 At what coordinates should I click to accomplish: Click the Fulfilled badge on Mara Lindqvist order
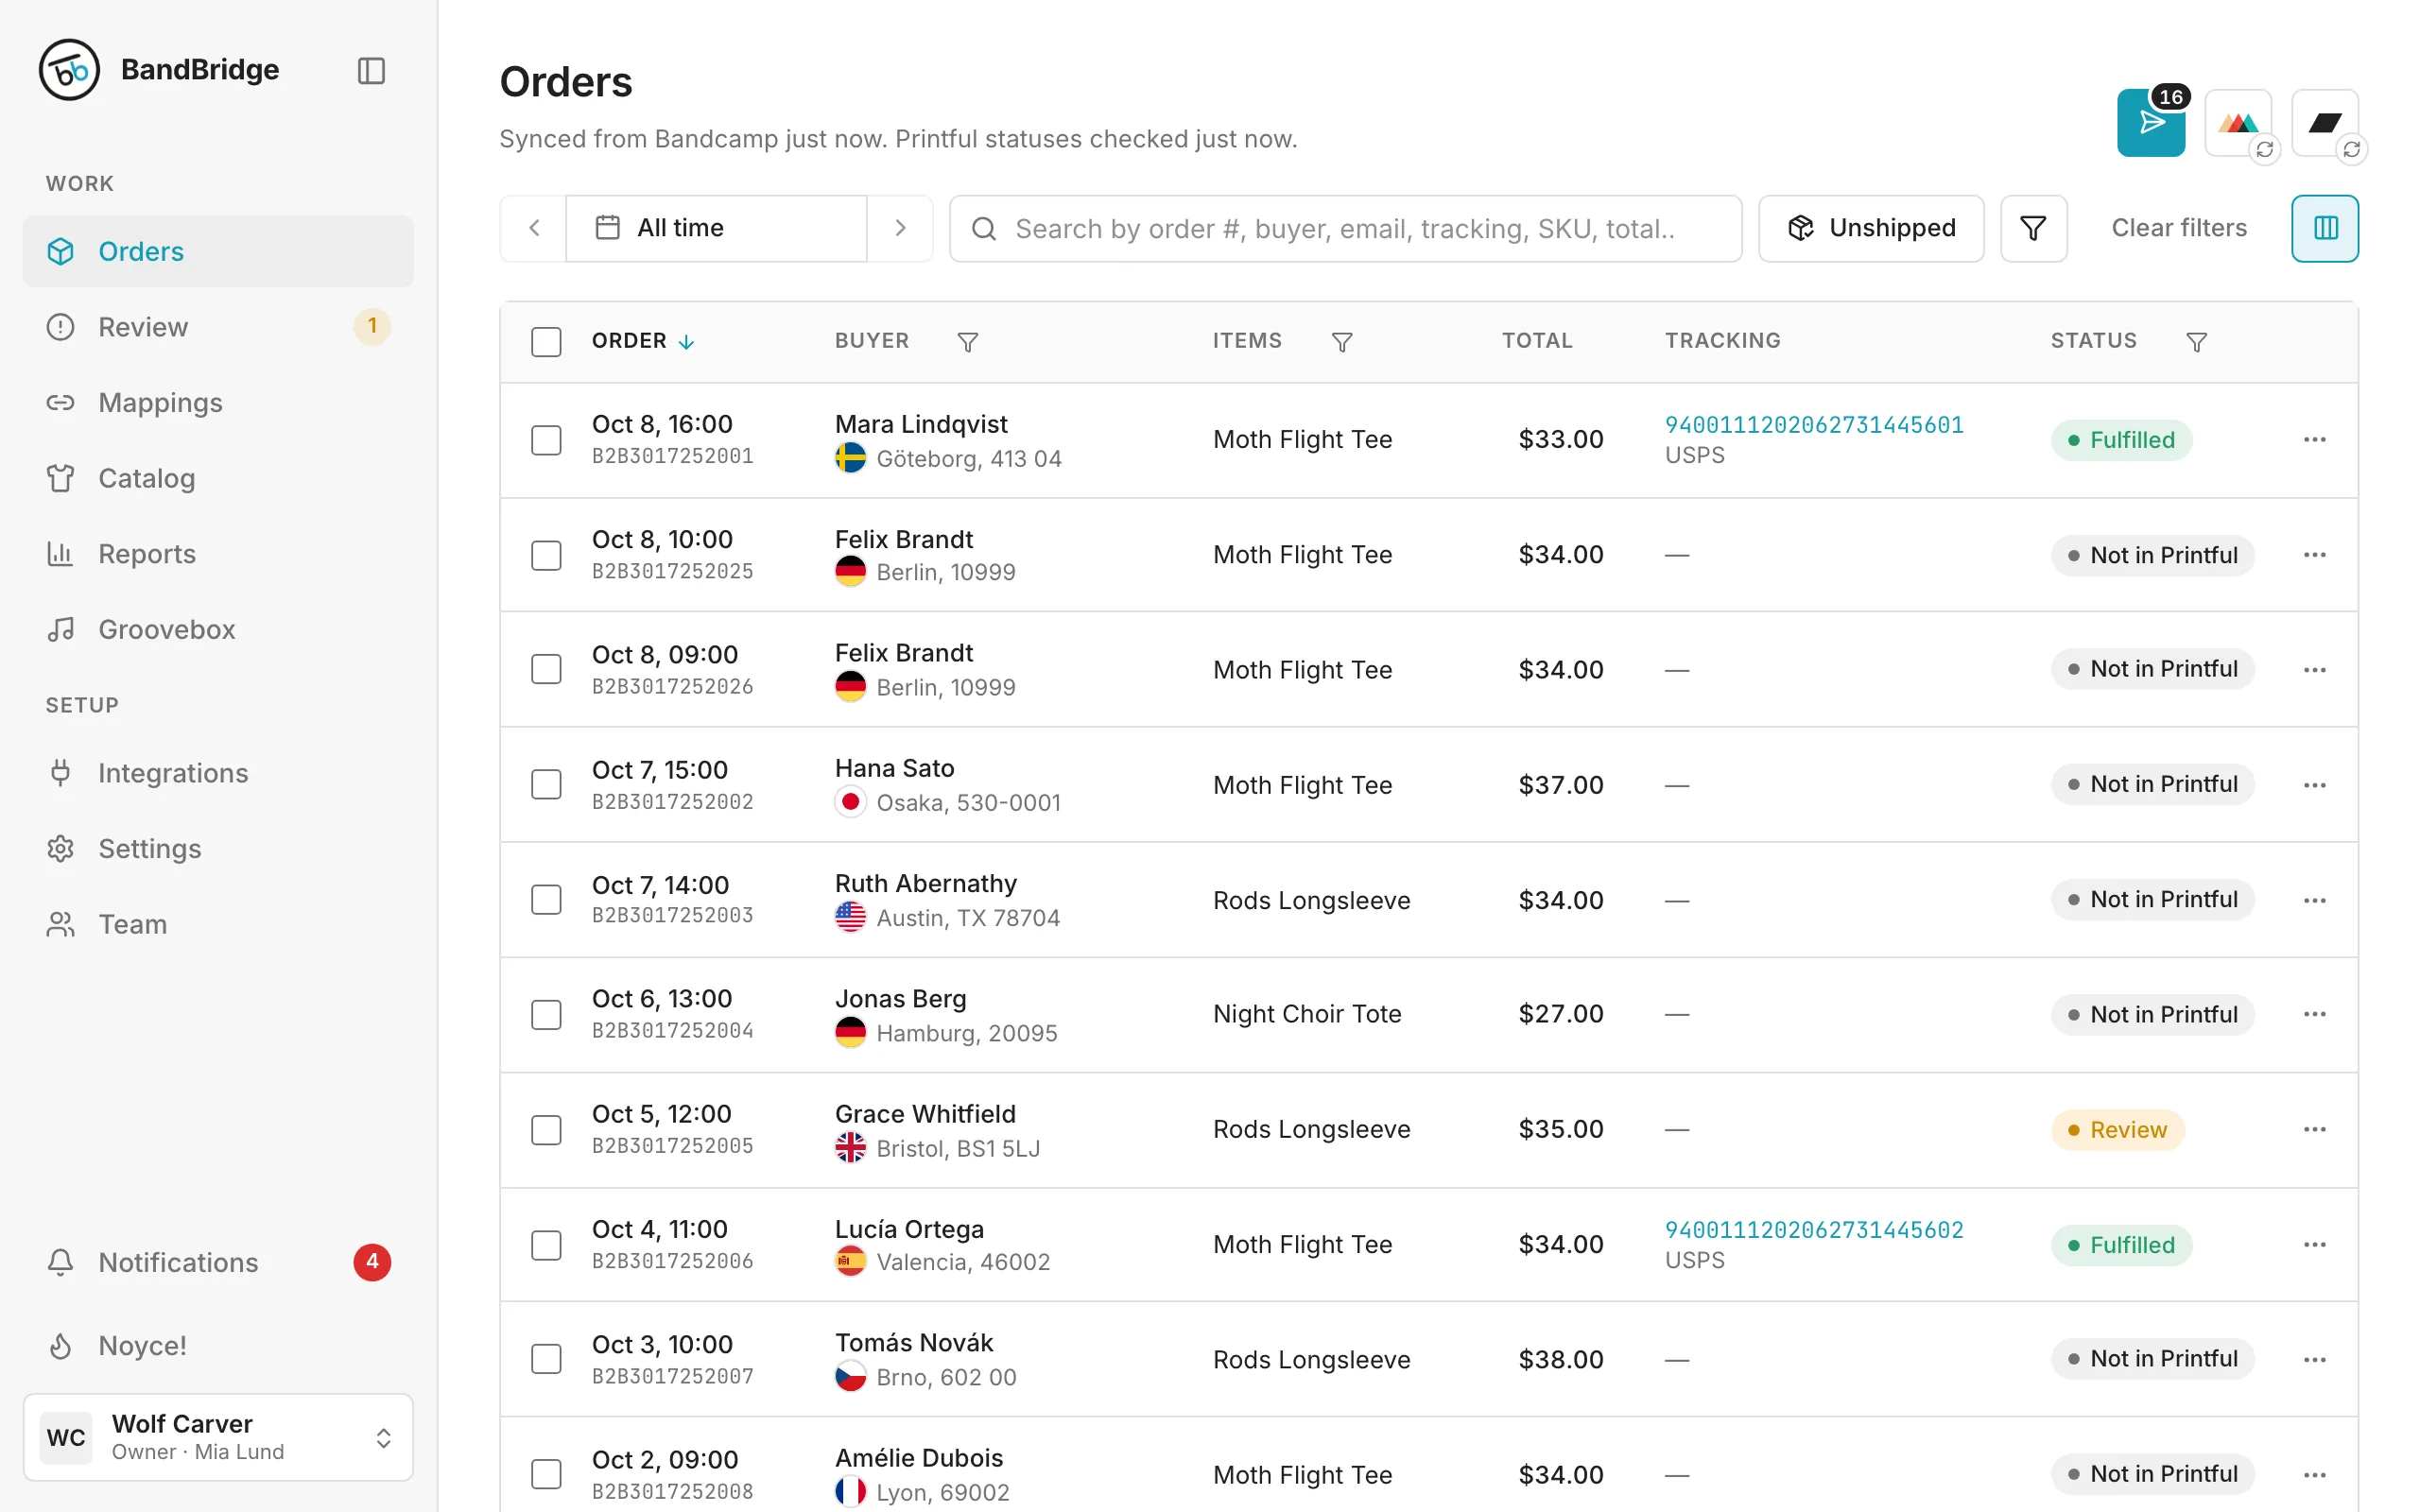tap(2121, 440)
